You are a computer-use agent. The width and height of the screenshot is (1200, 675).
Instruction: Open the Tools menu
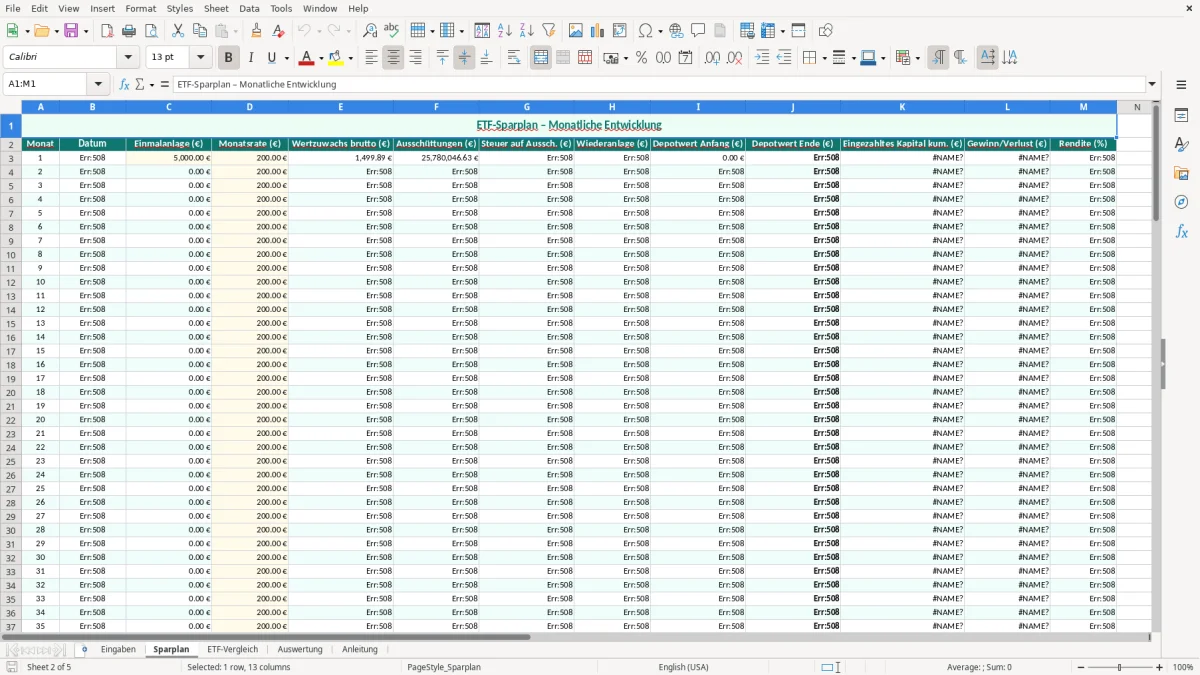click(x=281, y=8)
